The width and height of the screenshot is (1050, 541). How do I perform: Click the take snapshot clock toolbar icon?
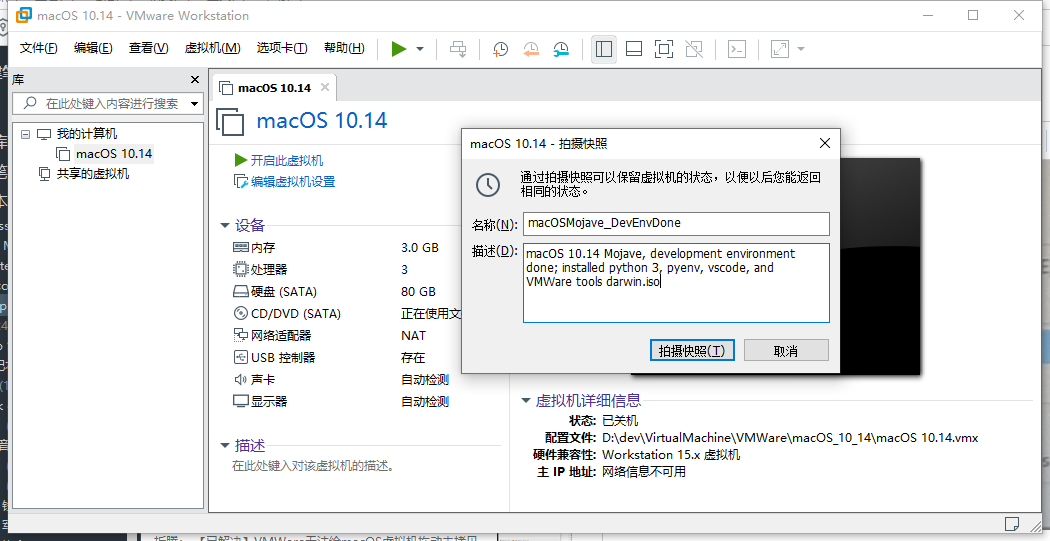click(500, 49)
